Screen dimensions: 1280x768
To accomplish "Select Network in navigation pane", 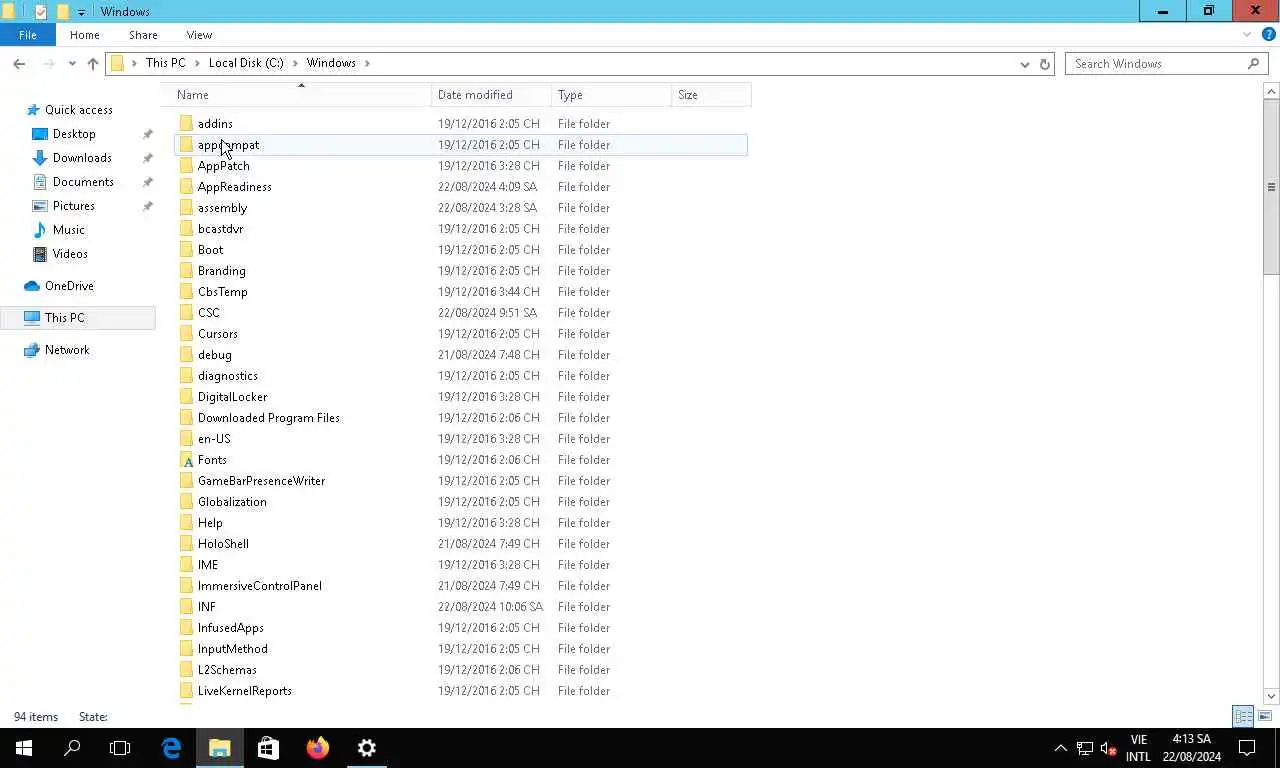I will [67, 350].
